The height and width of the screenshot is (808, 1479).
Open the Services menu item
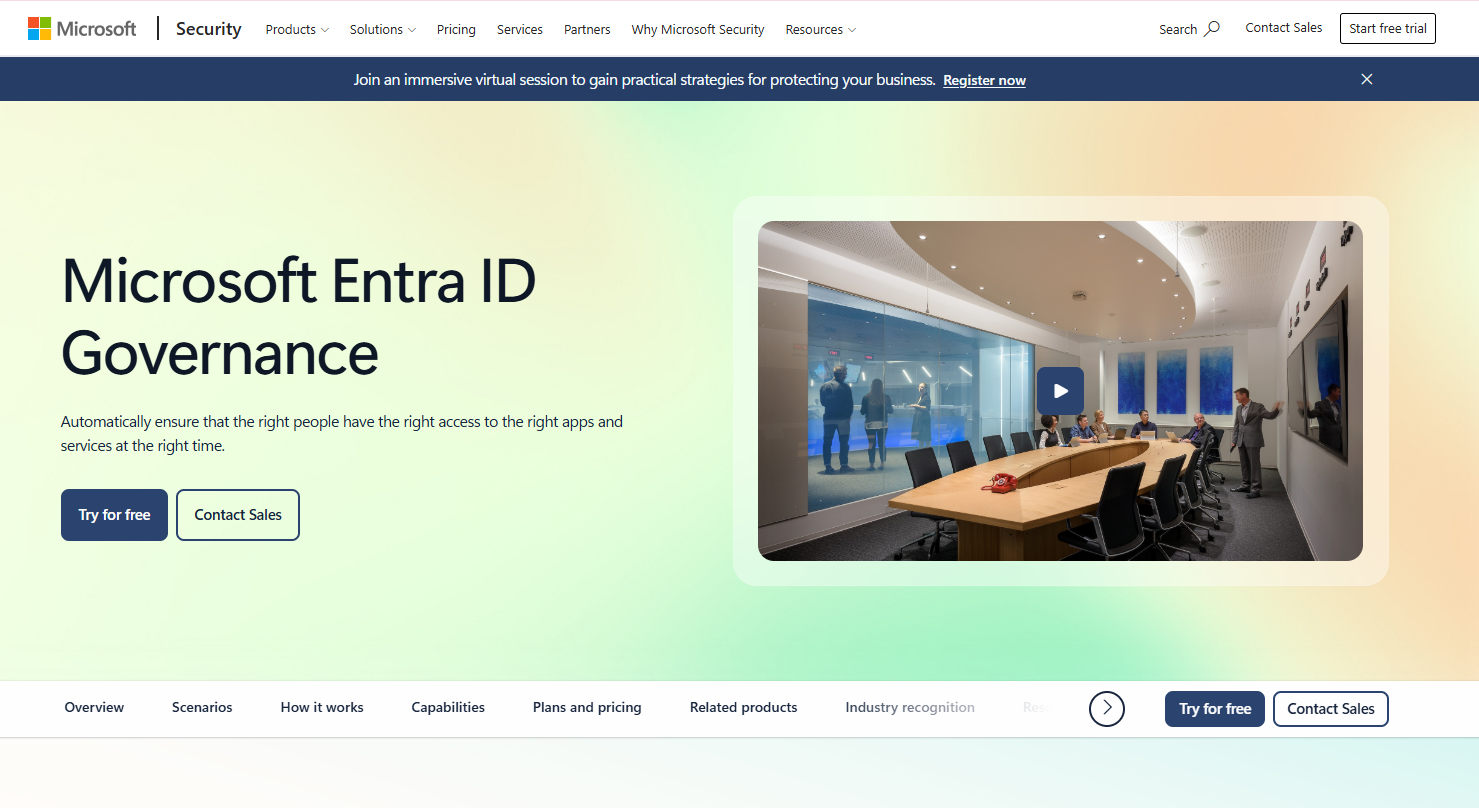click(x=520, y=30)
